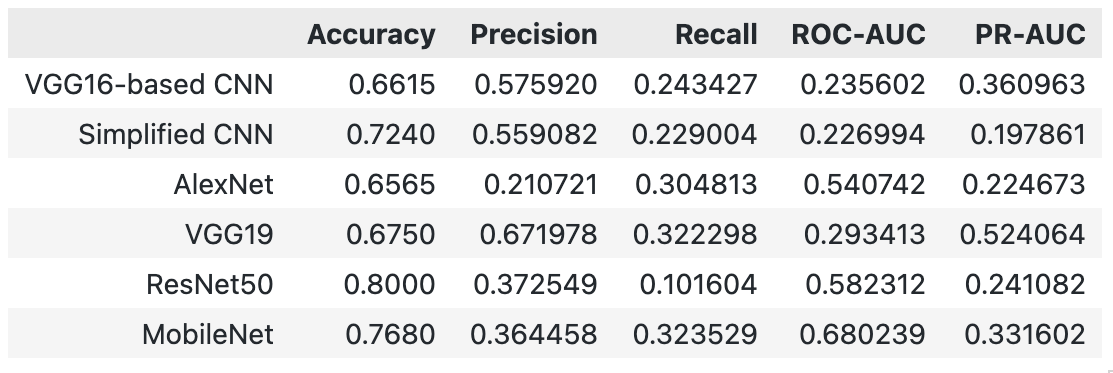Click VGG19 precision value 0.671978
This screenshot has height=373, width=1113.
point(539,234)
